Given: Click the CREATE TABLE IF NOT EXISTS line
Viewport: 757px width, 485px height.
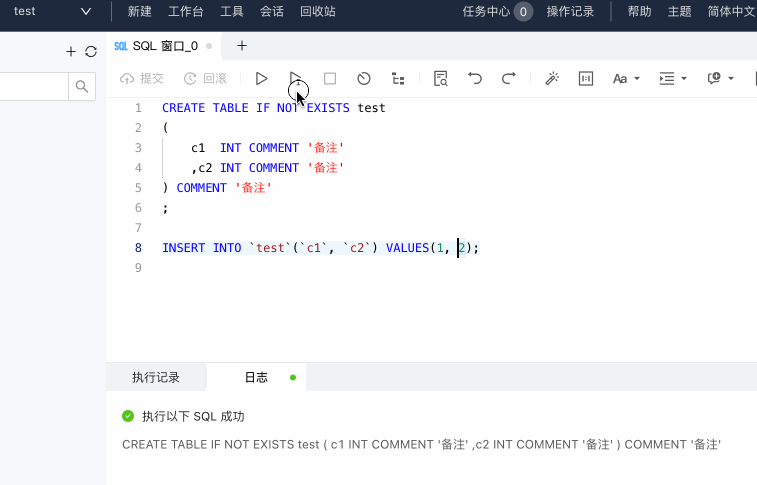Looking at the screenshot, I should (x=274, y=108).
